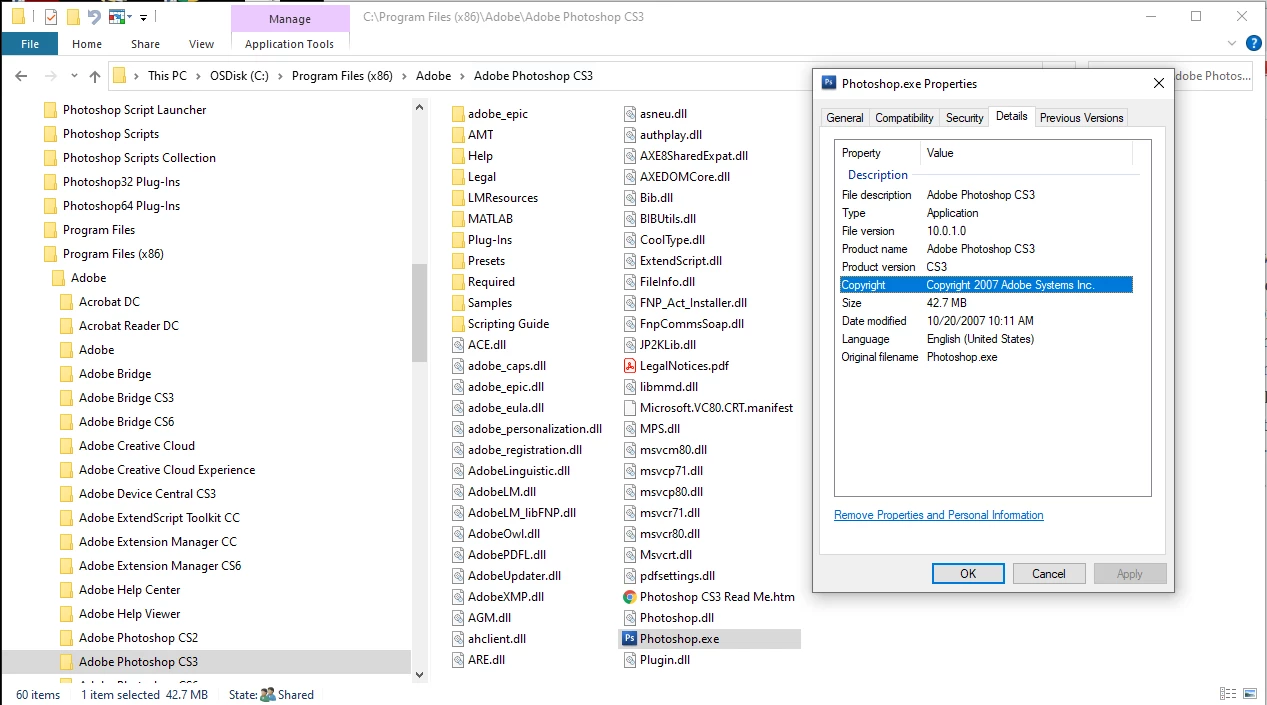
Task: Click OK in Photoshop.exe Properties
Action: pyautogui.click(x=968, y=574)
